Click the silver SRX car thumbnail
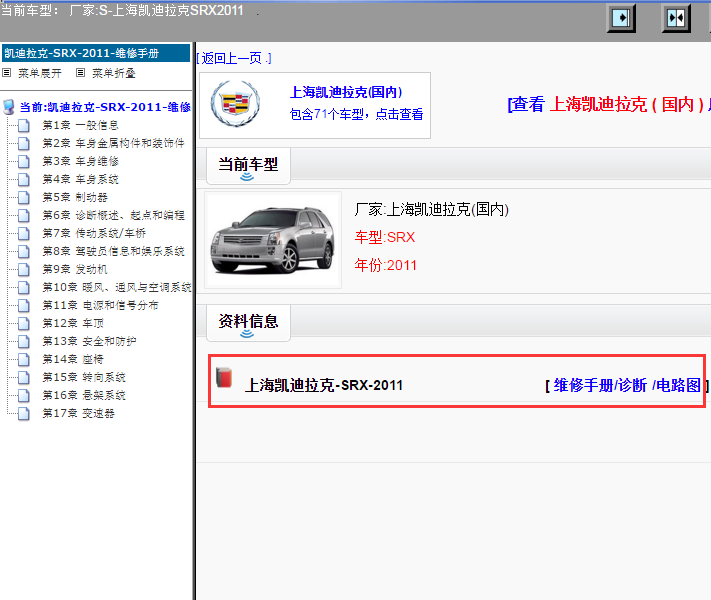 tap(273, 240)
